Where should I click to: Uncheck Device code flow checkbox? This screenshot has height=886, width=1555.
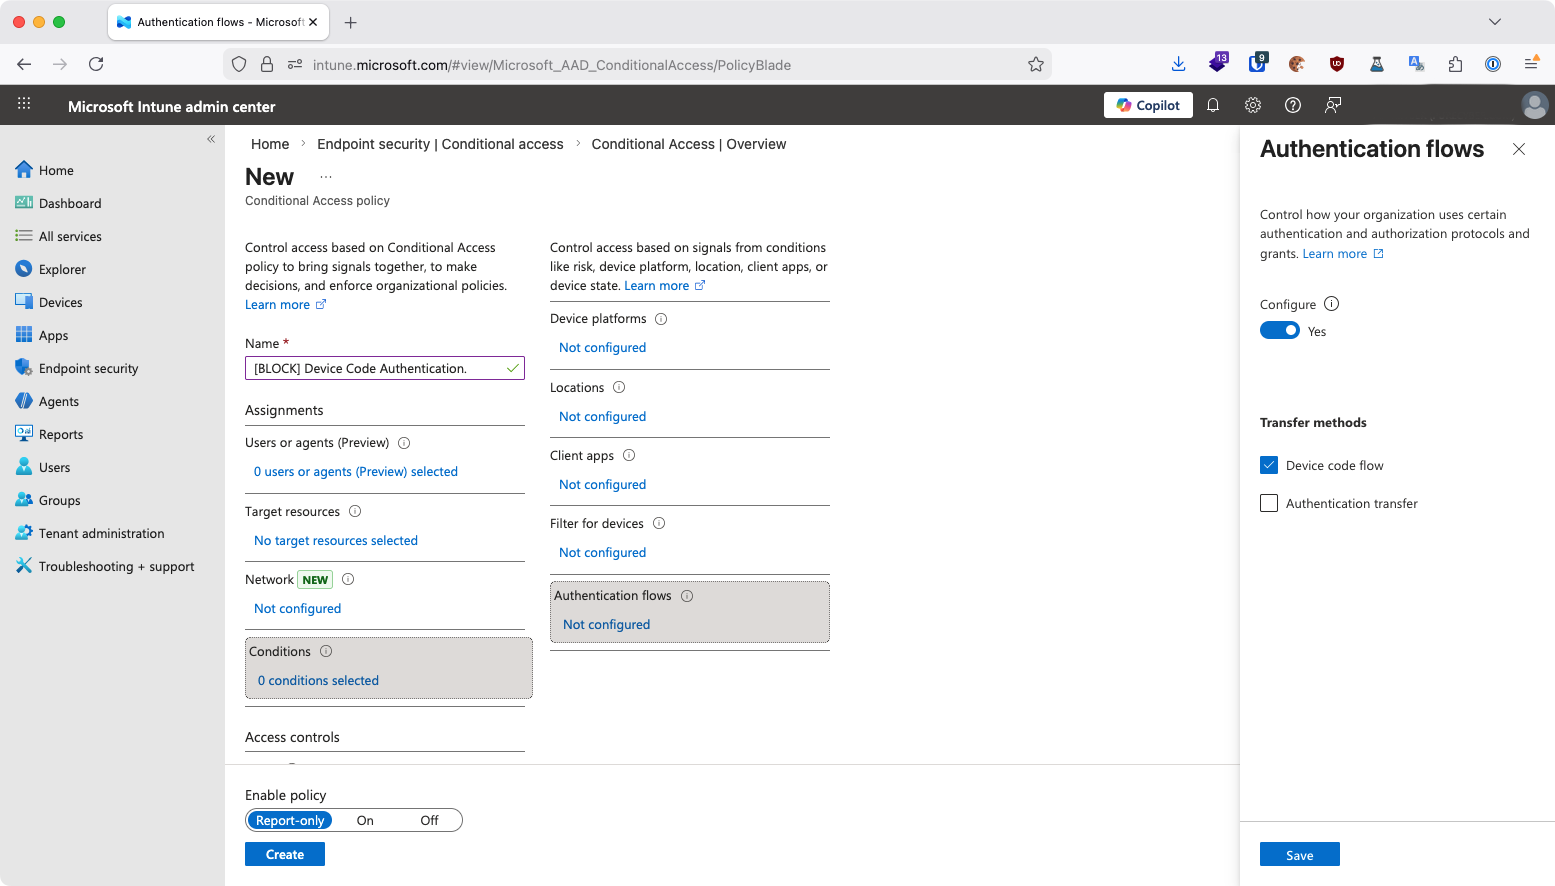point(1269,465)
